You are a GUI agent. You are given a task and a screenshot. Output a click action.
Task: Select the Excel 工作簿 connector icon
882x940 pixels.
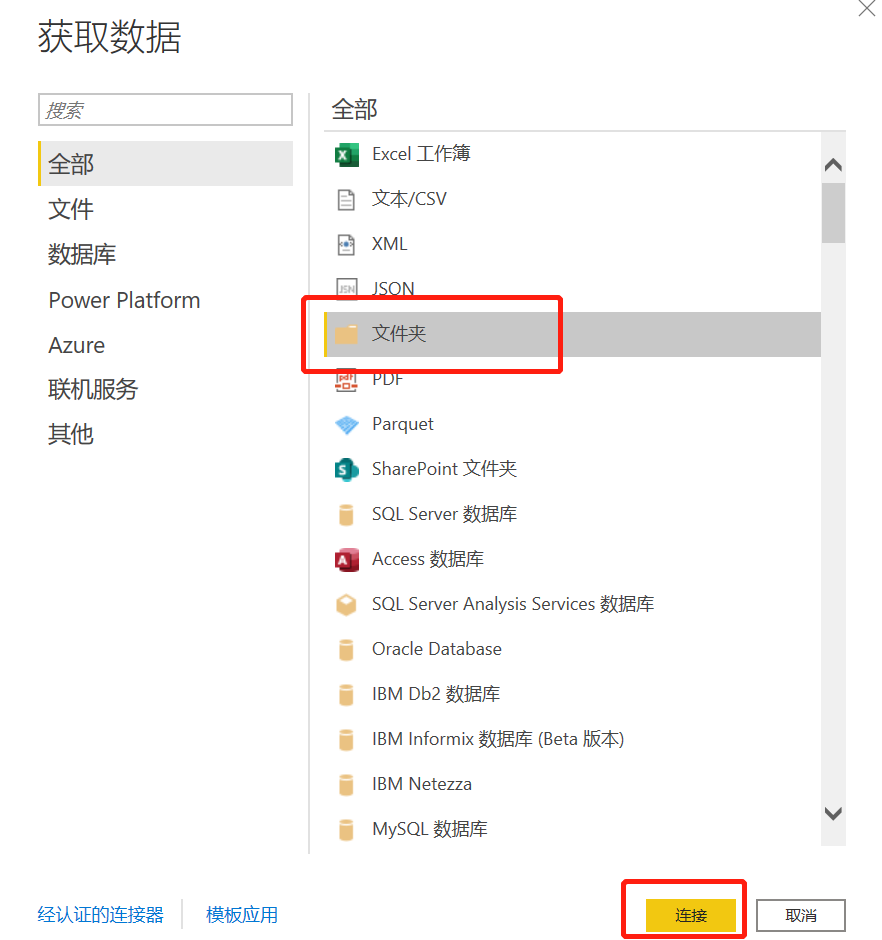tap(347, 155)
